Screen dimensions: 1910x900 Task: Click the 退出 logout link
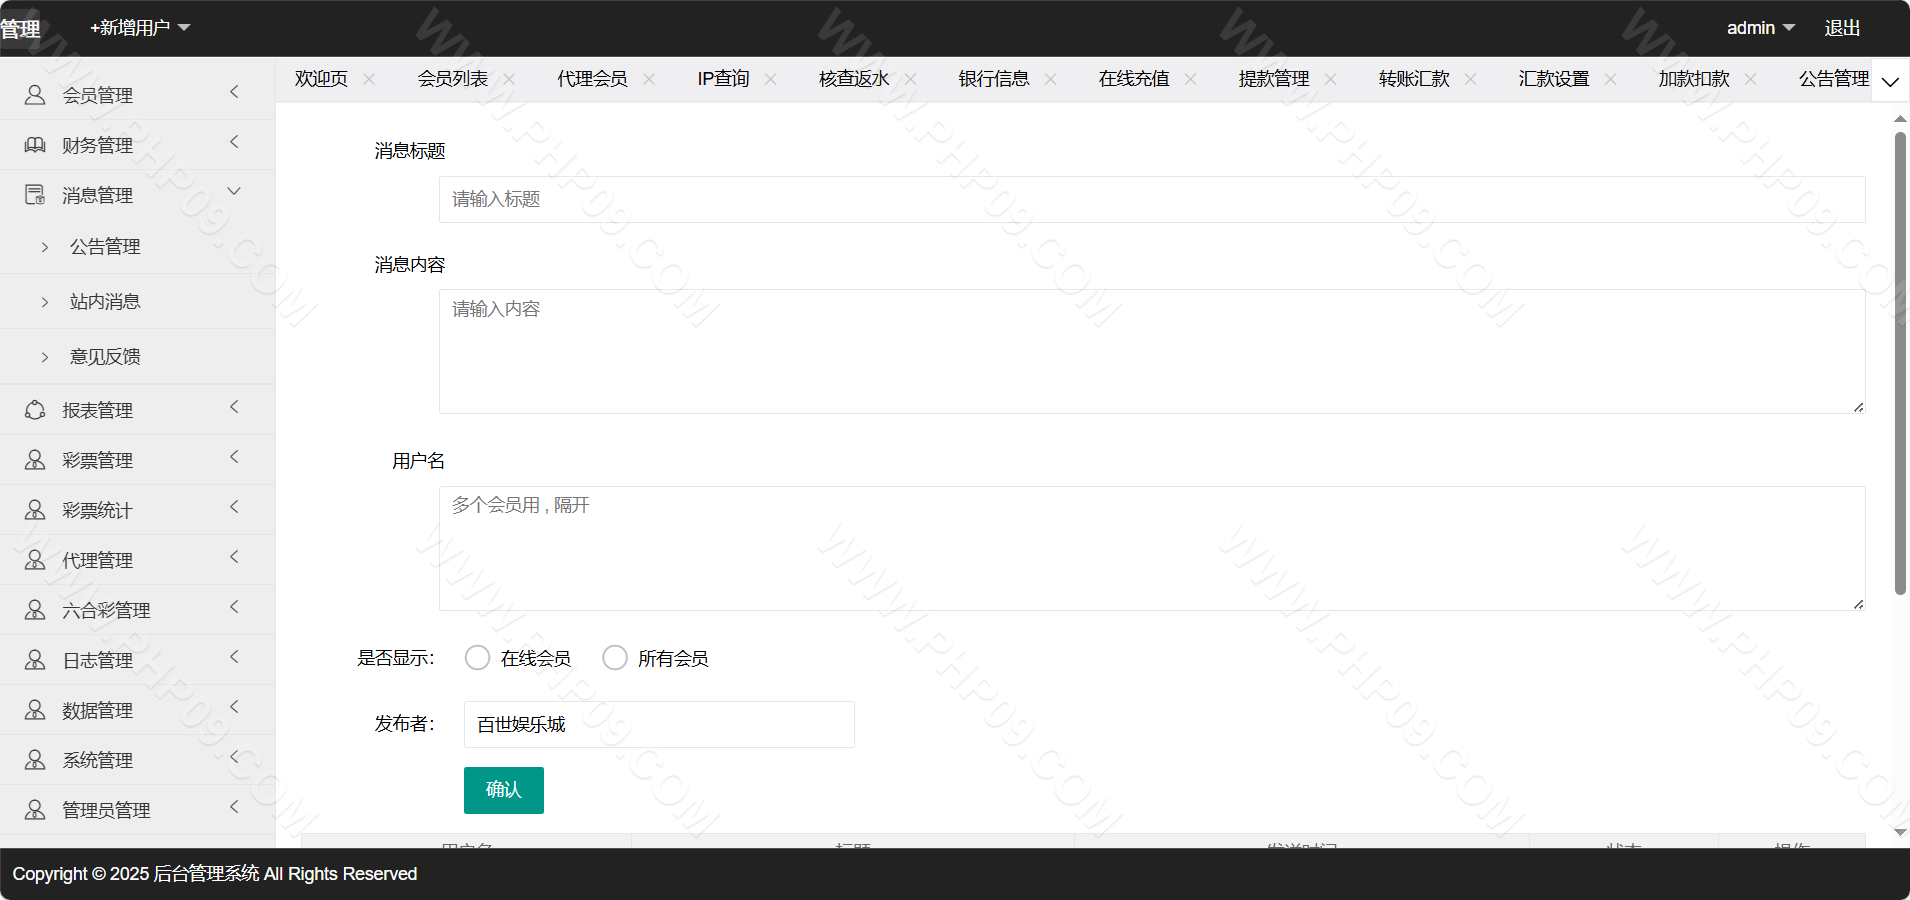[x=1842, y=28]
